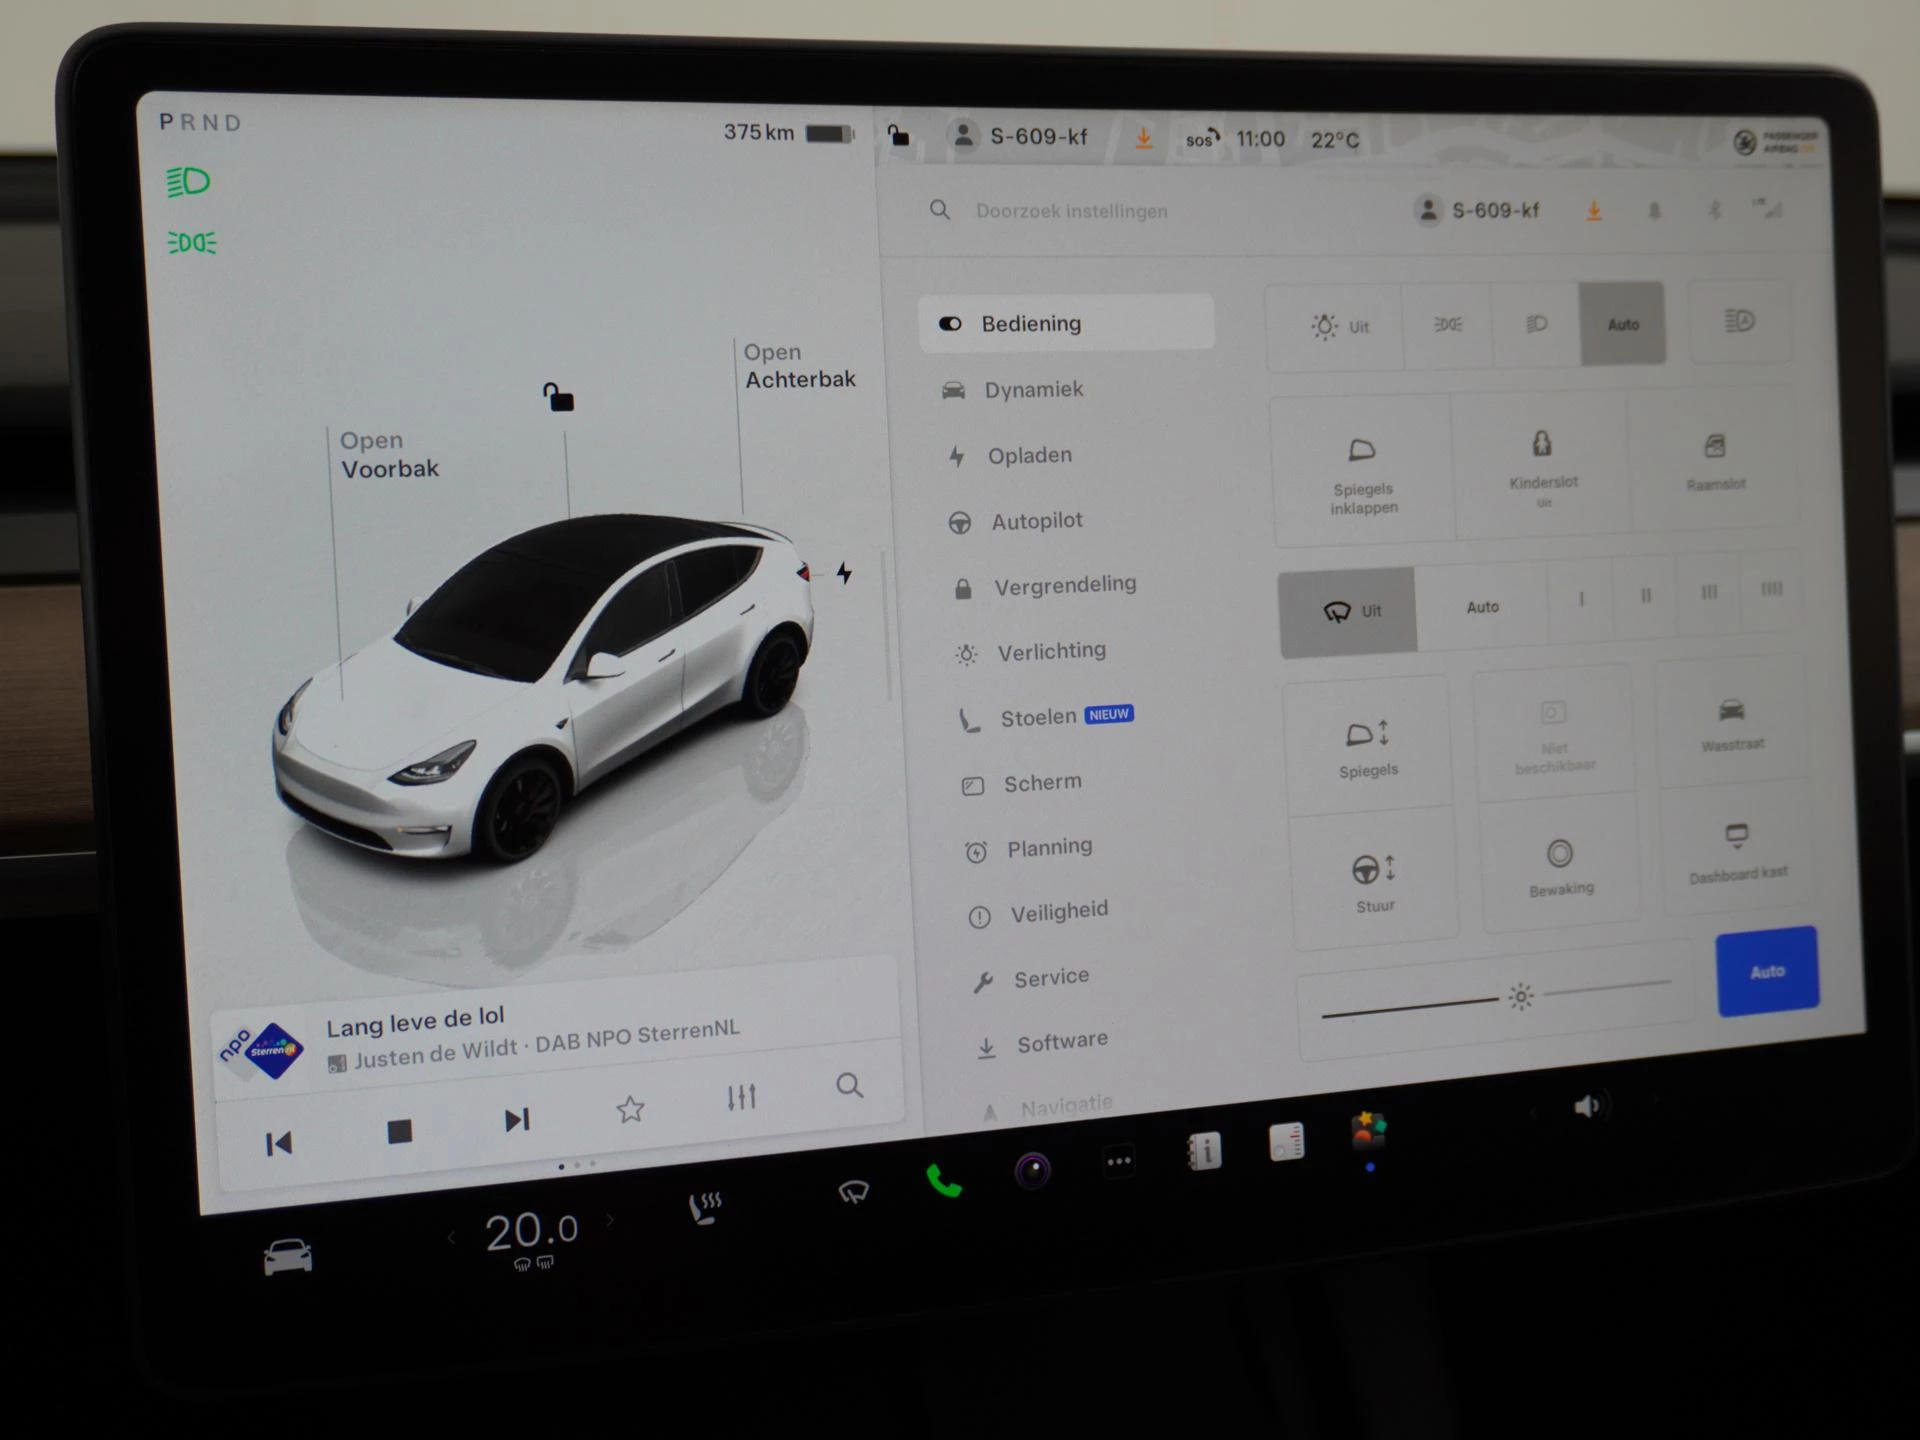Set exterior lights to Auto
This screenshot has width=1920, height=1440.
point(1622,324)
